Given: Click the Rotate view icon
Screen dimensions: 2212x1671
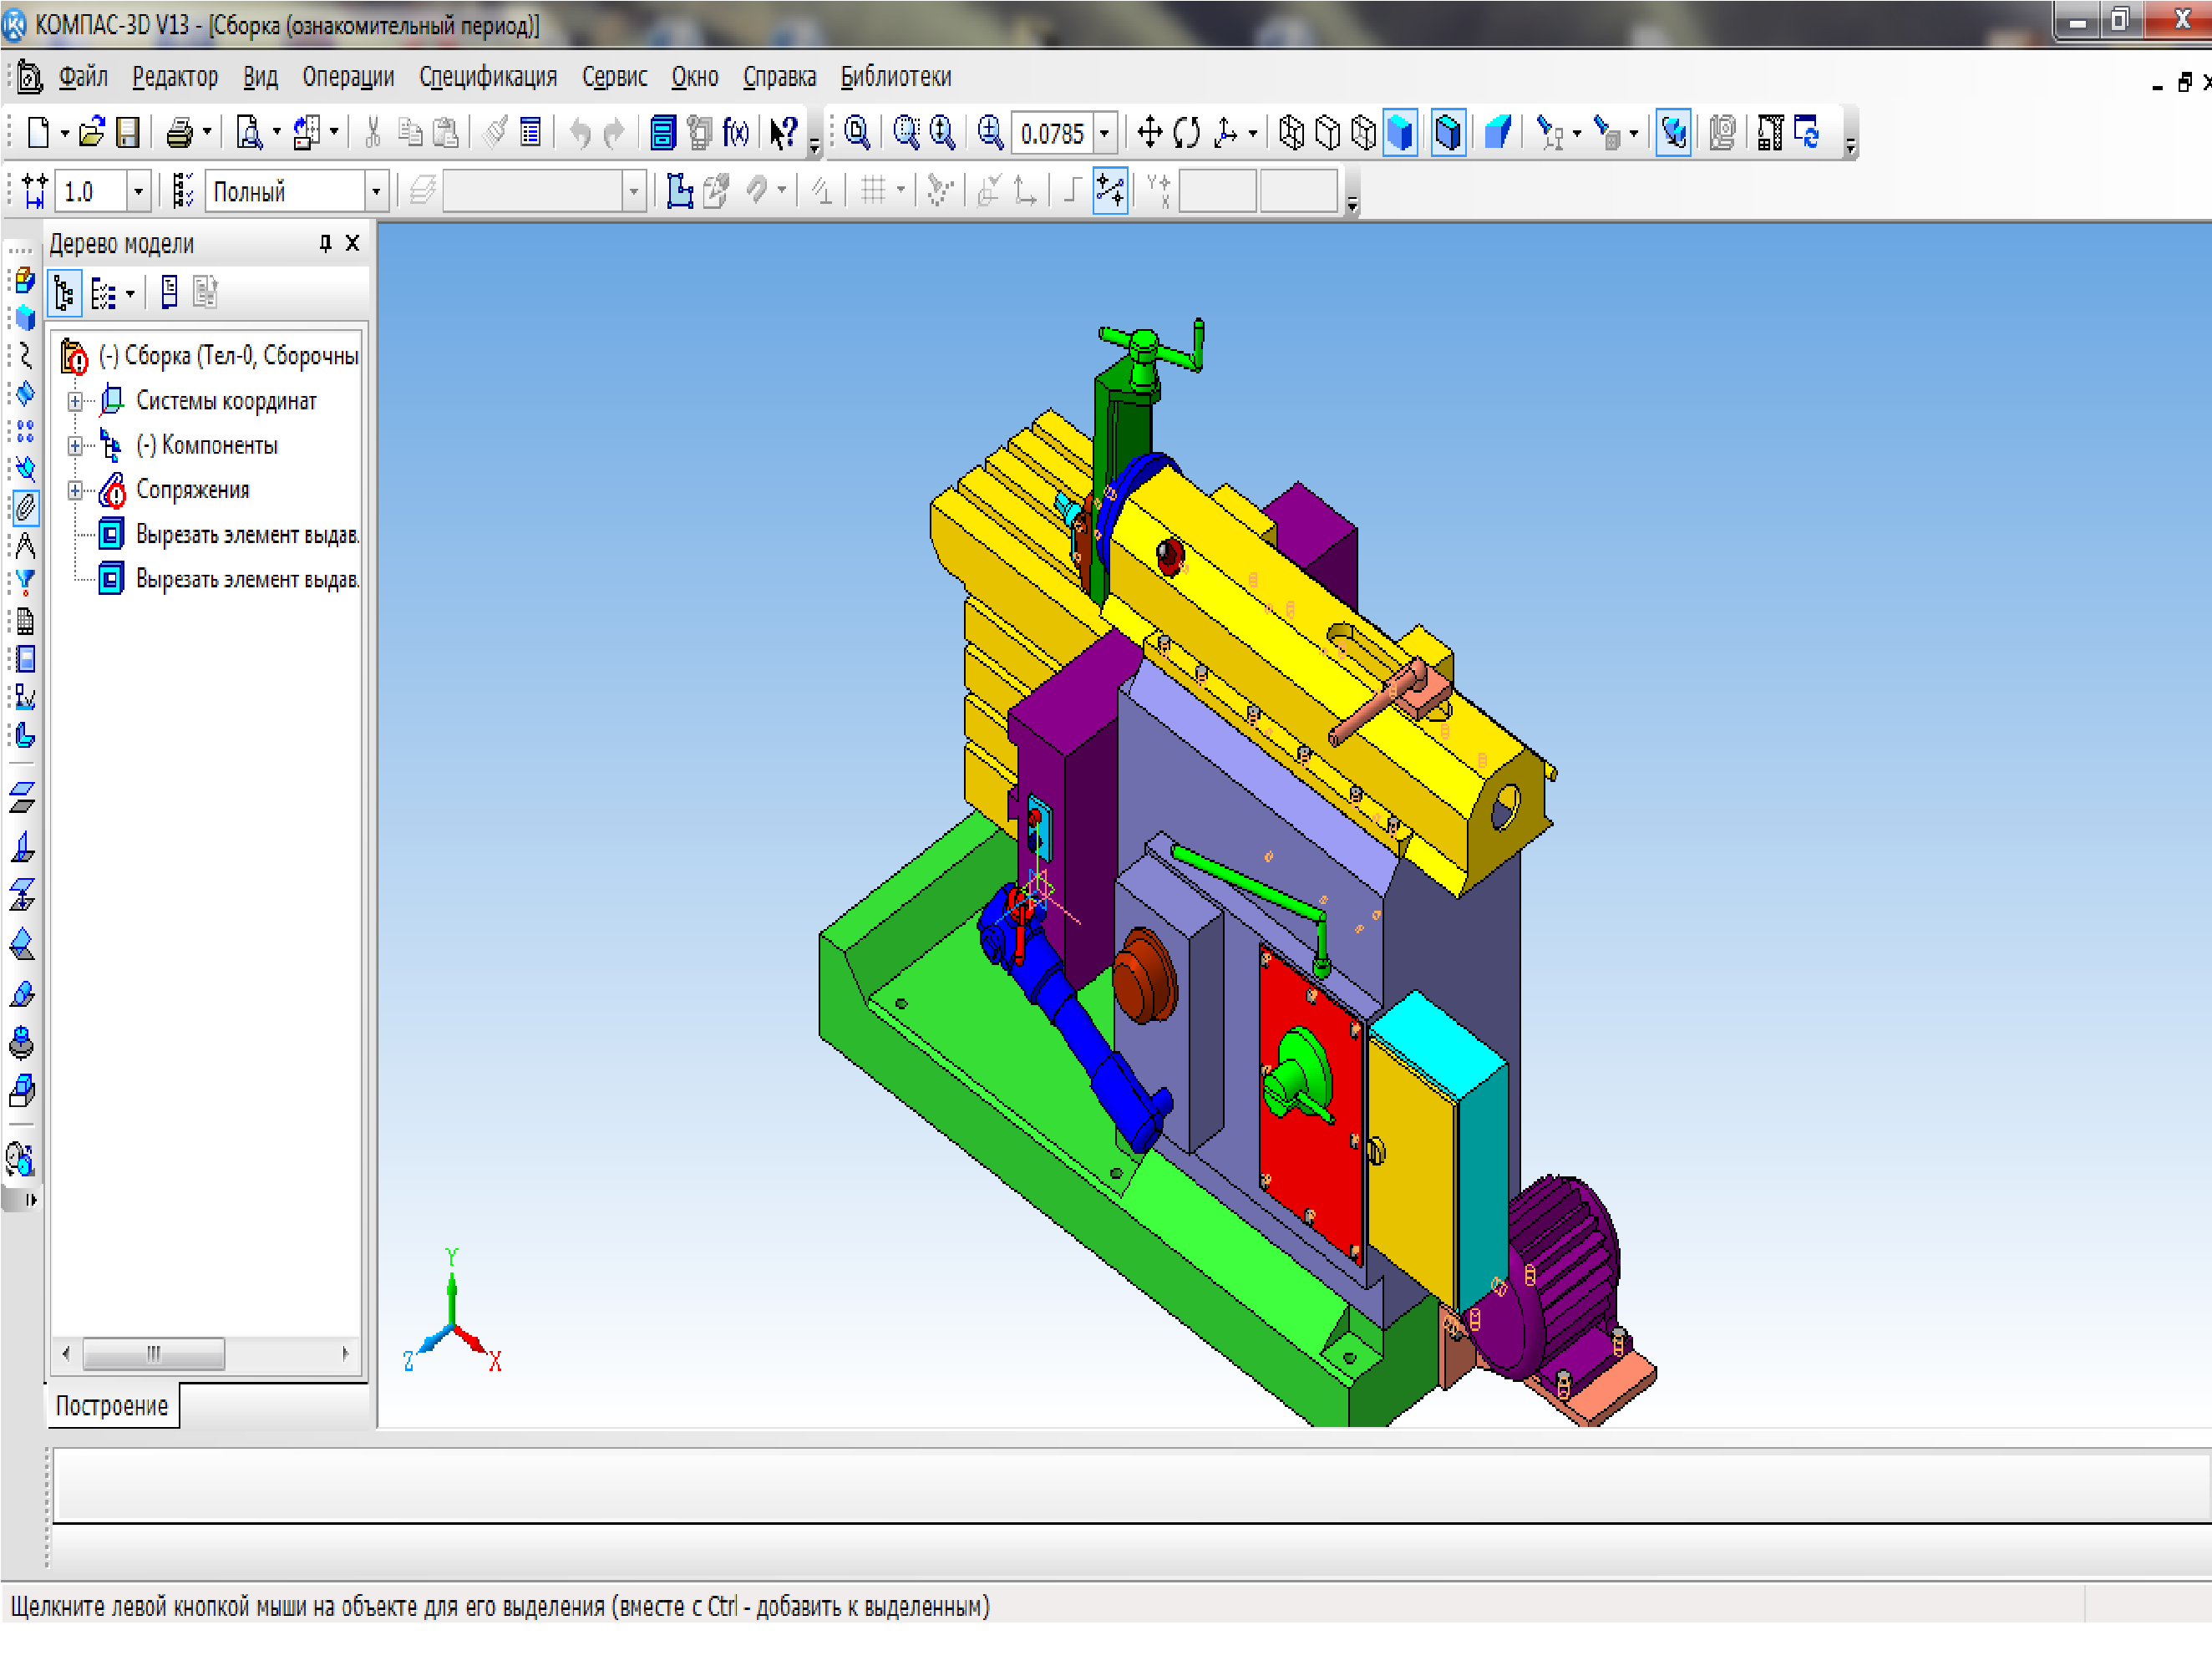Looking at the screenshot, I should click(1187, 132).
